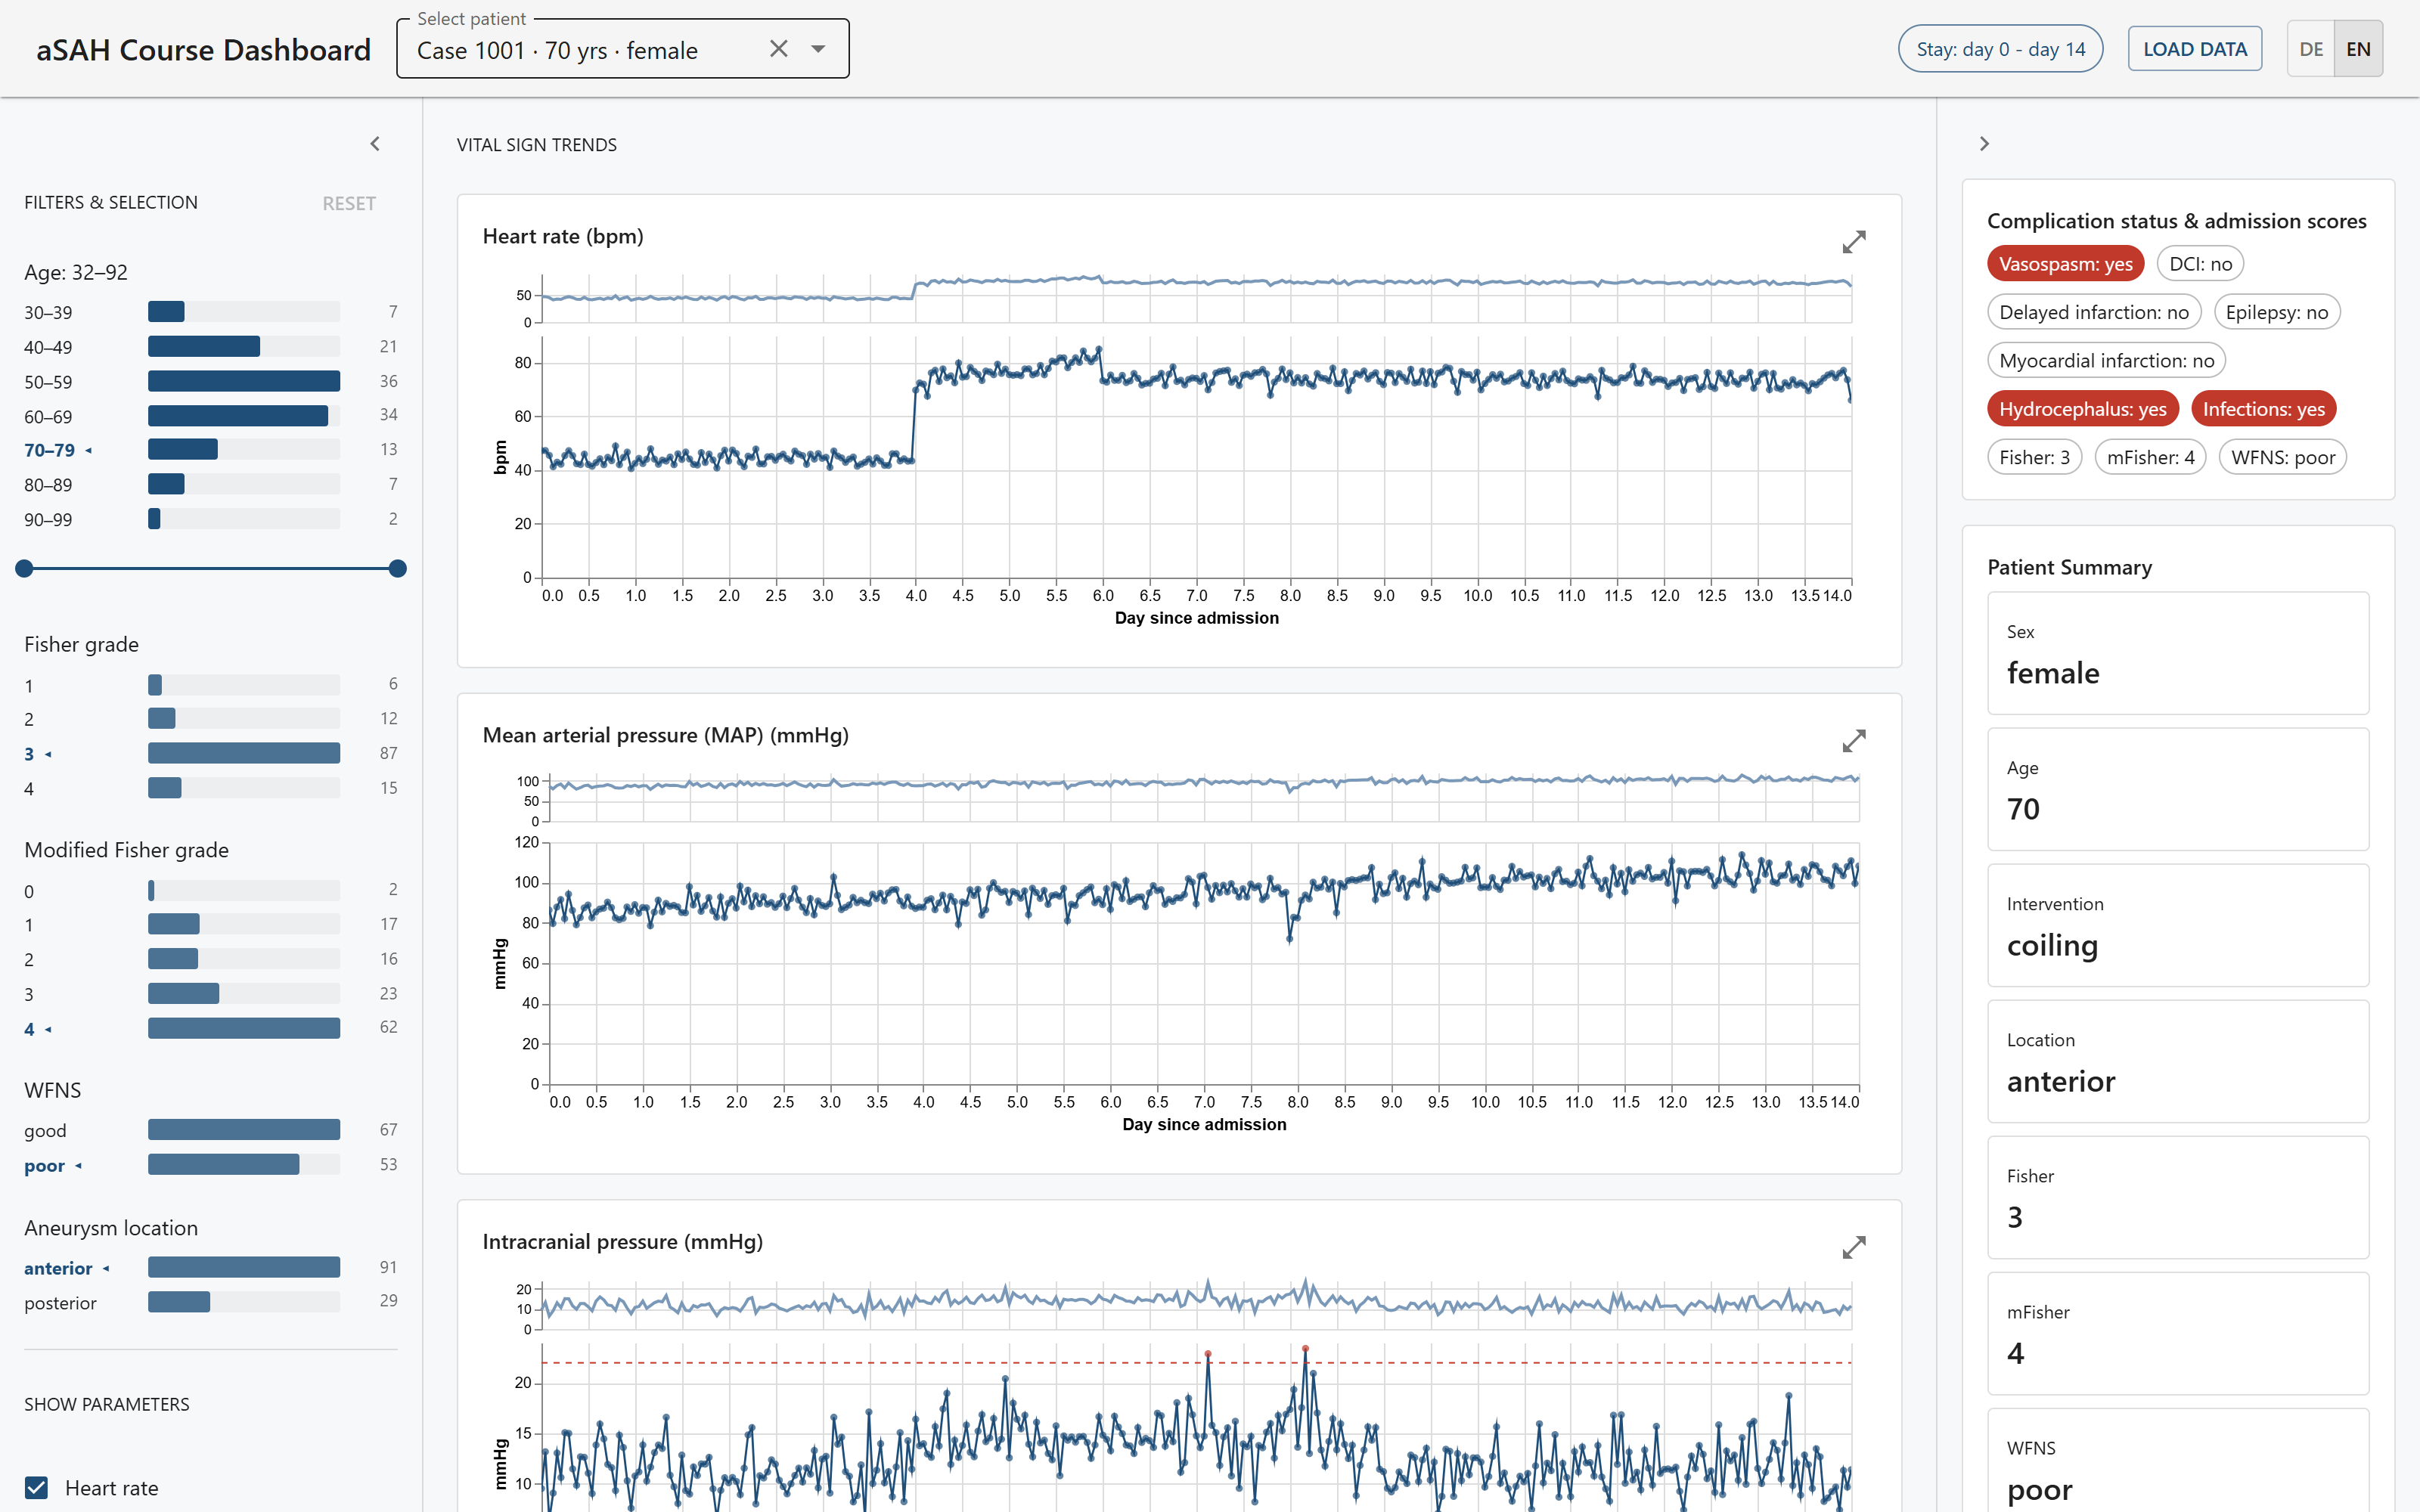Filter aneurysm location posterior

point(211,1302)
